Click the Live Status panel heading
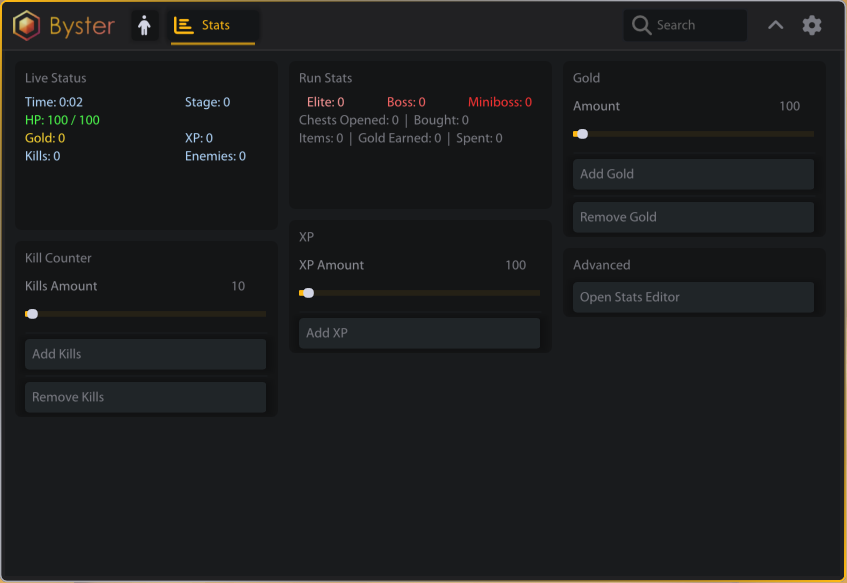Viewport: 847px width, 583px height. click(x=56, y=78)
